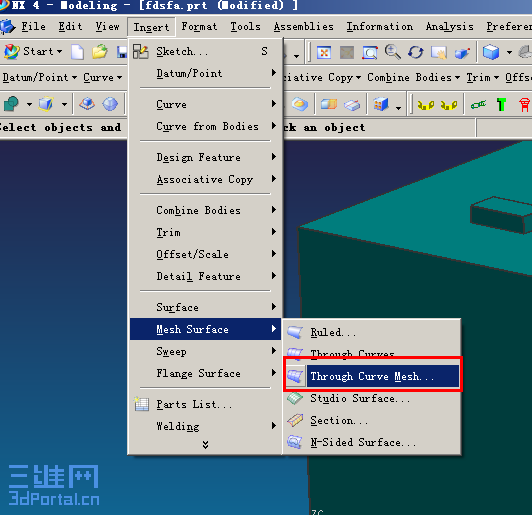Click the sheet thicken icon
The image size is (532, 515).
(x=352, y=105)
